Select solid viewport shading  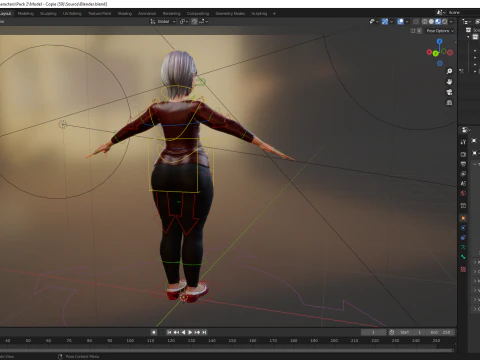click(431, 22)
